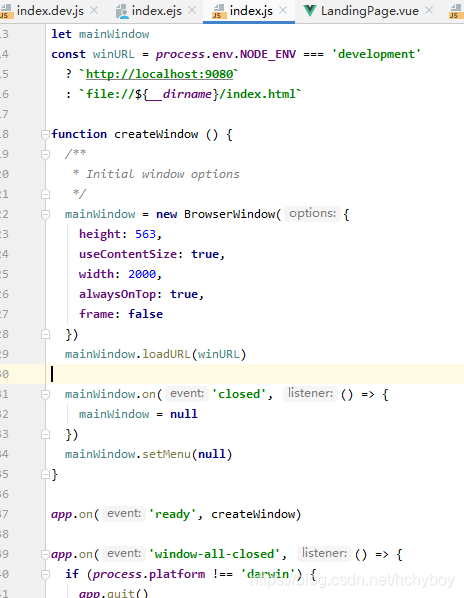Viewport: 464px width, 598px height.
Task: Close the index.ejs tab
Action: (x=192, y=11)
